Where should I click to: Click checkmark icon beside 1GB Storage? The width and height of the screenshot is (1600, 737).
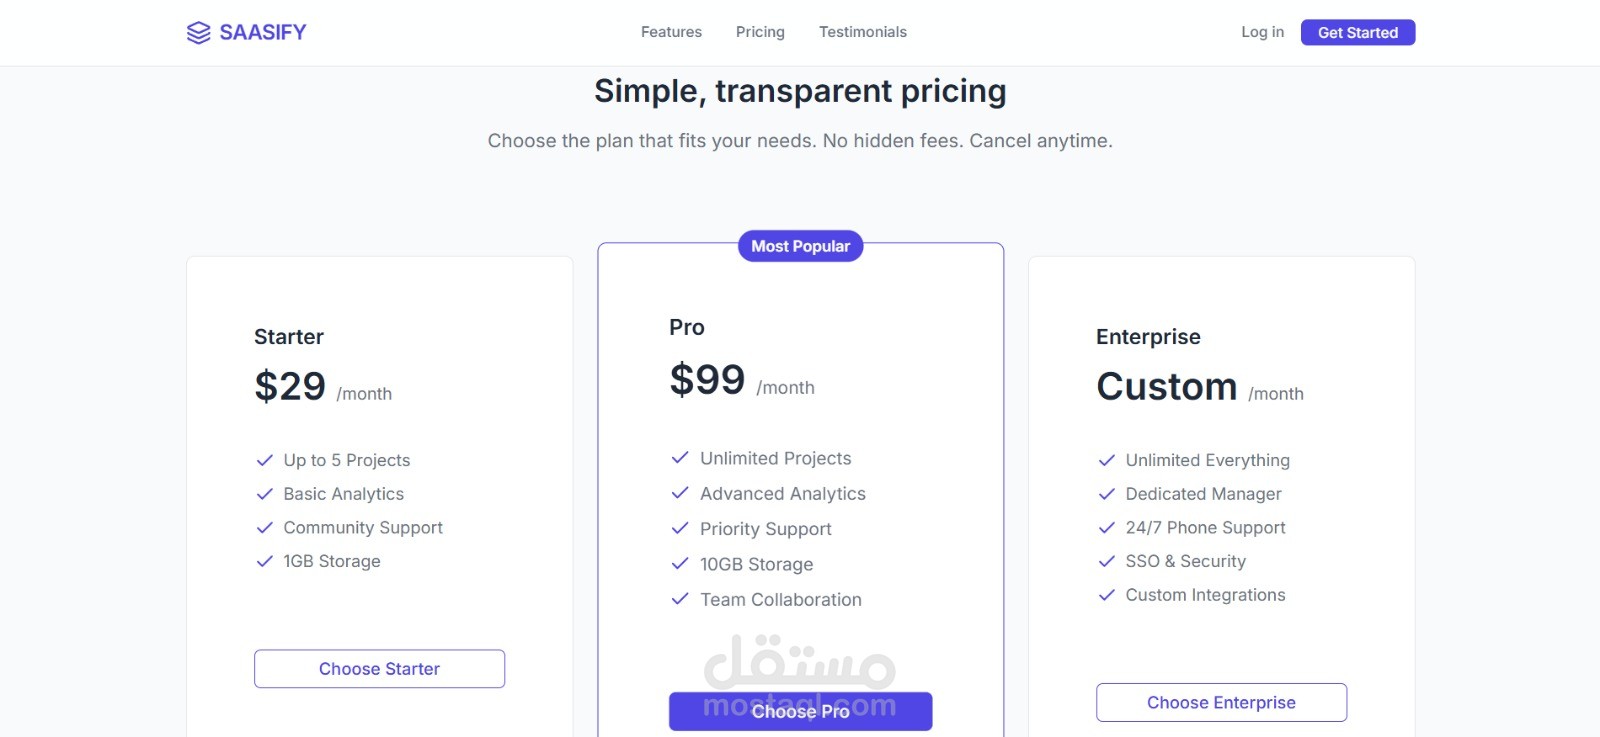[x=265, y=561]
